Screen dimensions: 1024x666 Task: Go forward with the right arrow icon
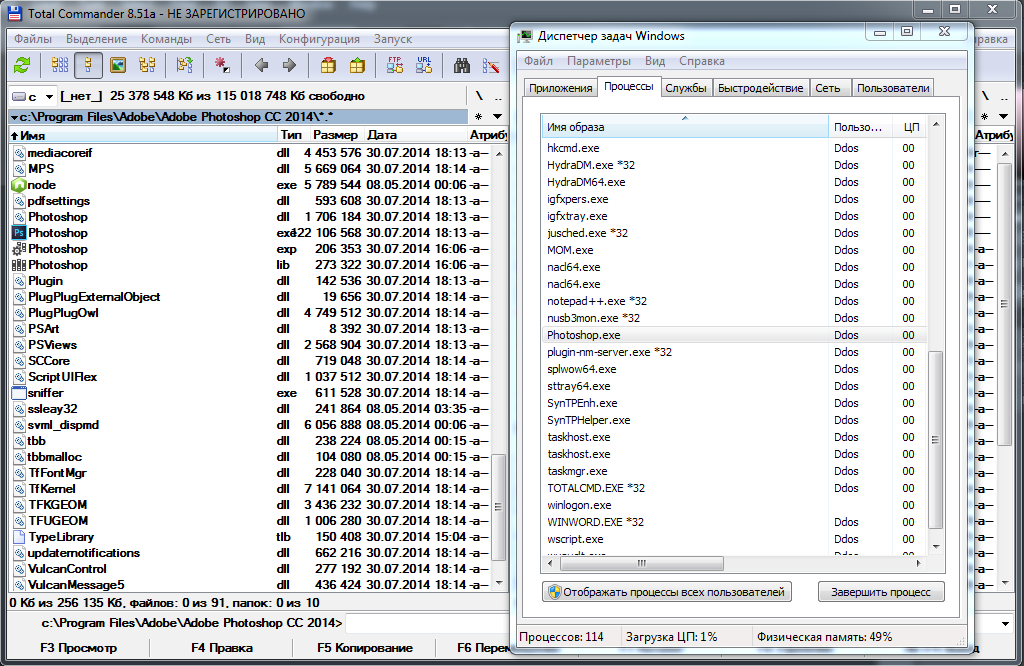[x=289, y=65]
